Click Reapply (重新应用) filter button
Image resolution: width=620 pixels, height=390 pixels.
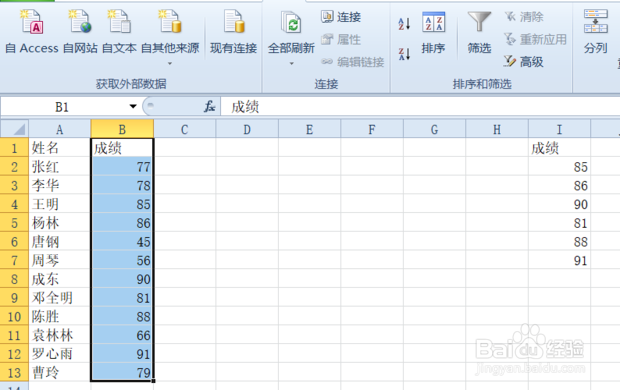[x=535, y=39]
